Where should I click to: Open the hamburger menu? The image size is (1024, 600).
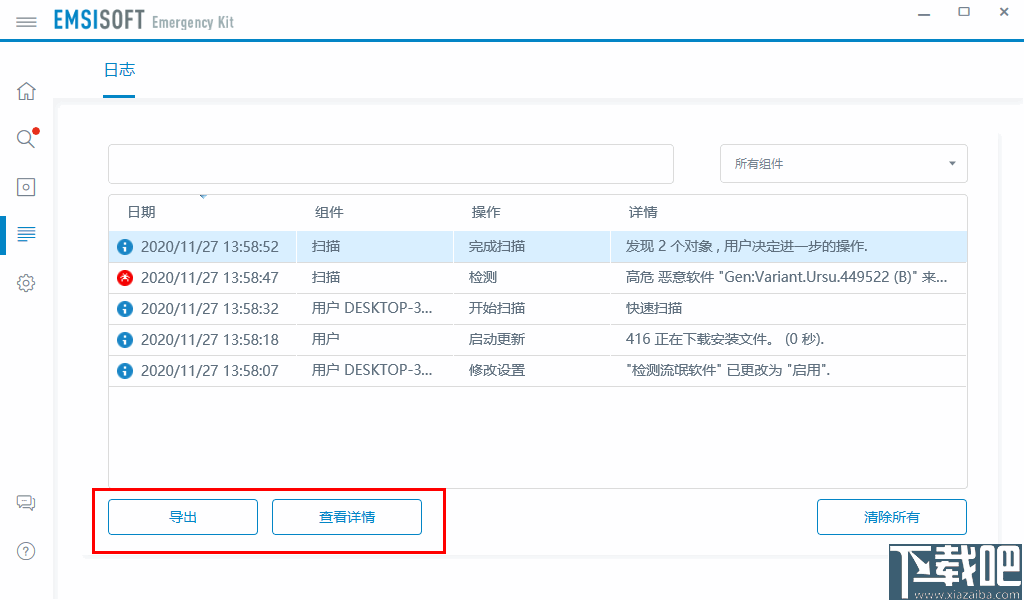pos(26,20)
